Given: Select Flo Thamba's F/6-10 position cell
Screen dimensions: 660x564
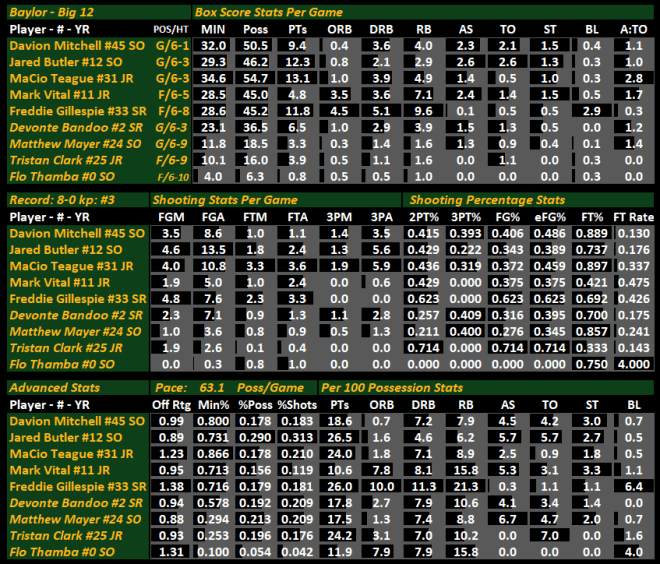Looking at the screenshot, I should pos(172,177).
